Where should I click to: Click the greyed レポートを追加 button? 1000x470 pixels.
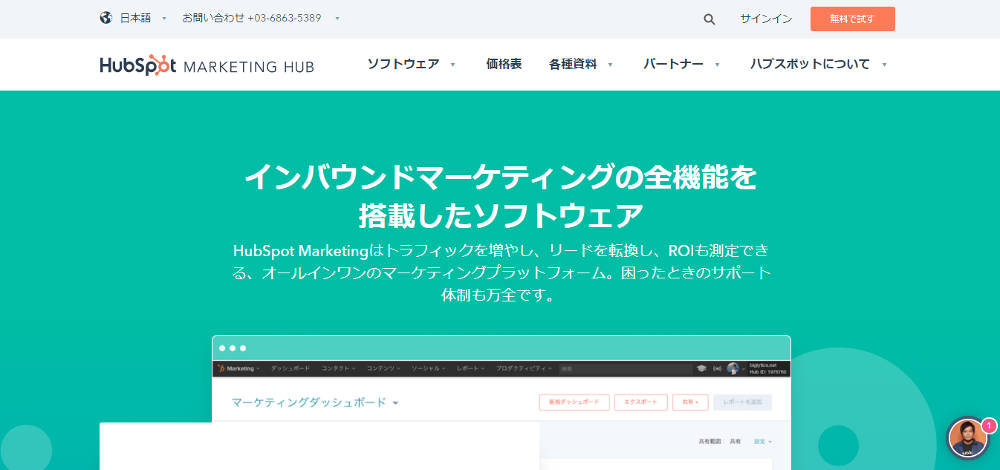(742, 402)
